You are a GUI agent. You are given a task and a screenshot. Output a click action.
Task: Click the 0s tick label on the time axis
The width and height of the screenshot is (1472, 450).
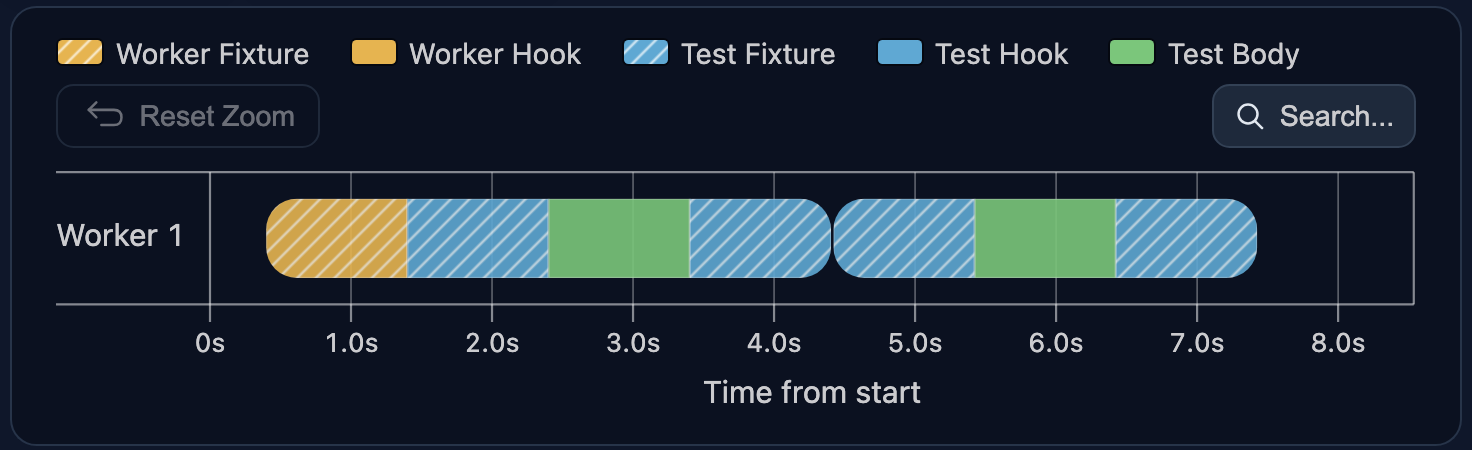click(x=209, y=343)
